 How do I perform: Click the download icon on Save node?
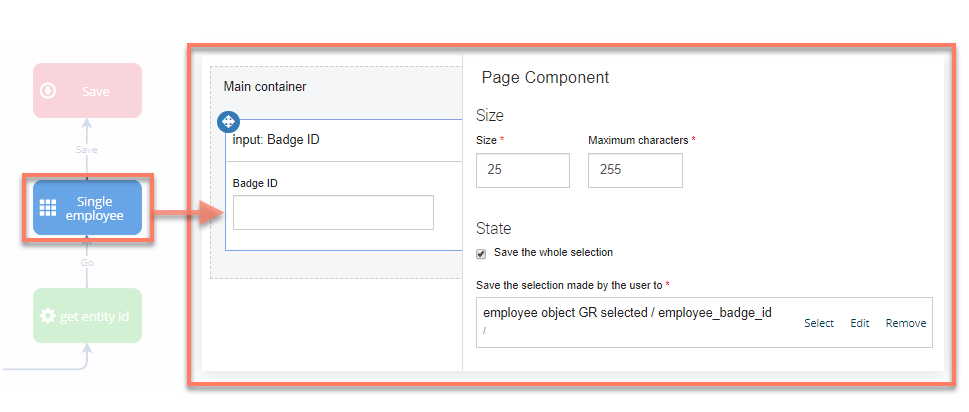[48, 91]
